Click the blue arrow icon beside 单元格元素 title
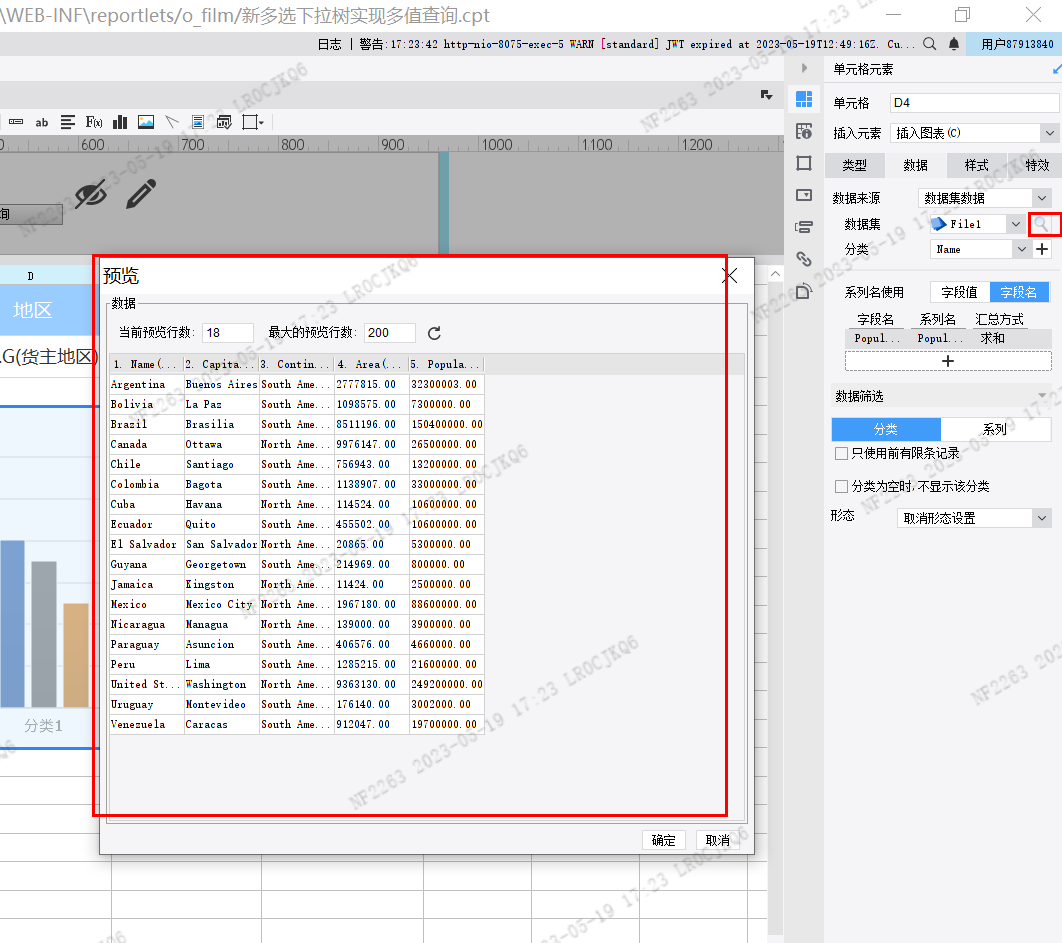Image resolution: width=1062 pixels, height=943 pixels. (1057, 69)
